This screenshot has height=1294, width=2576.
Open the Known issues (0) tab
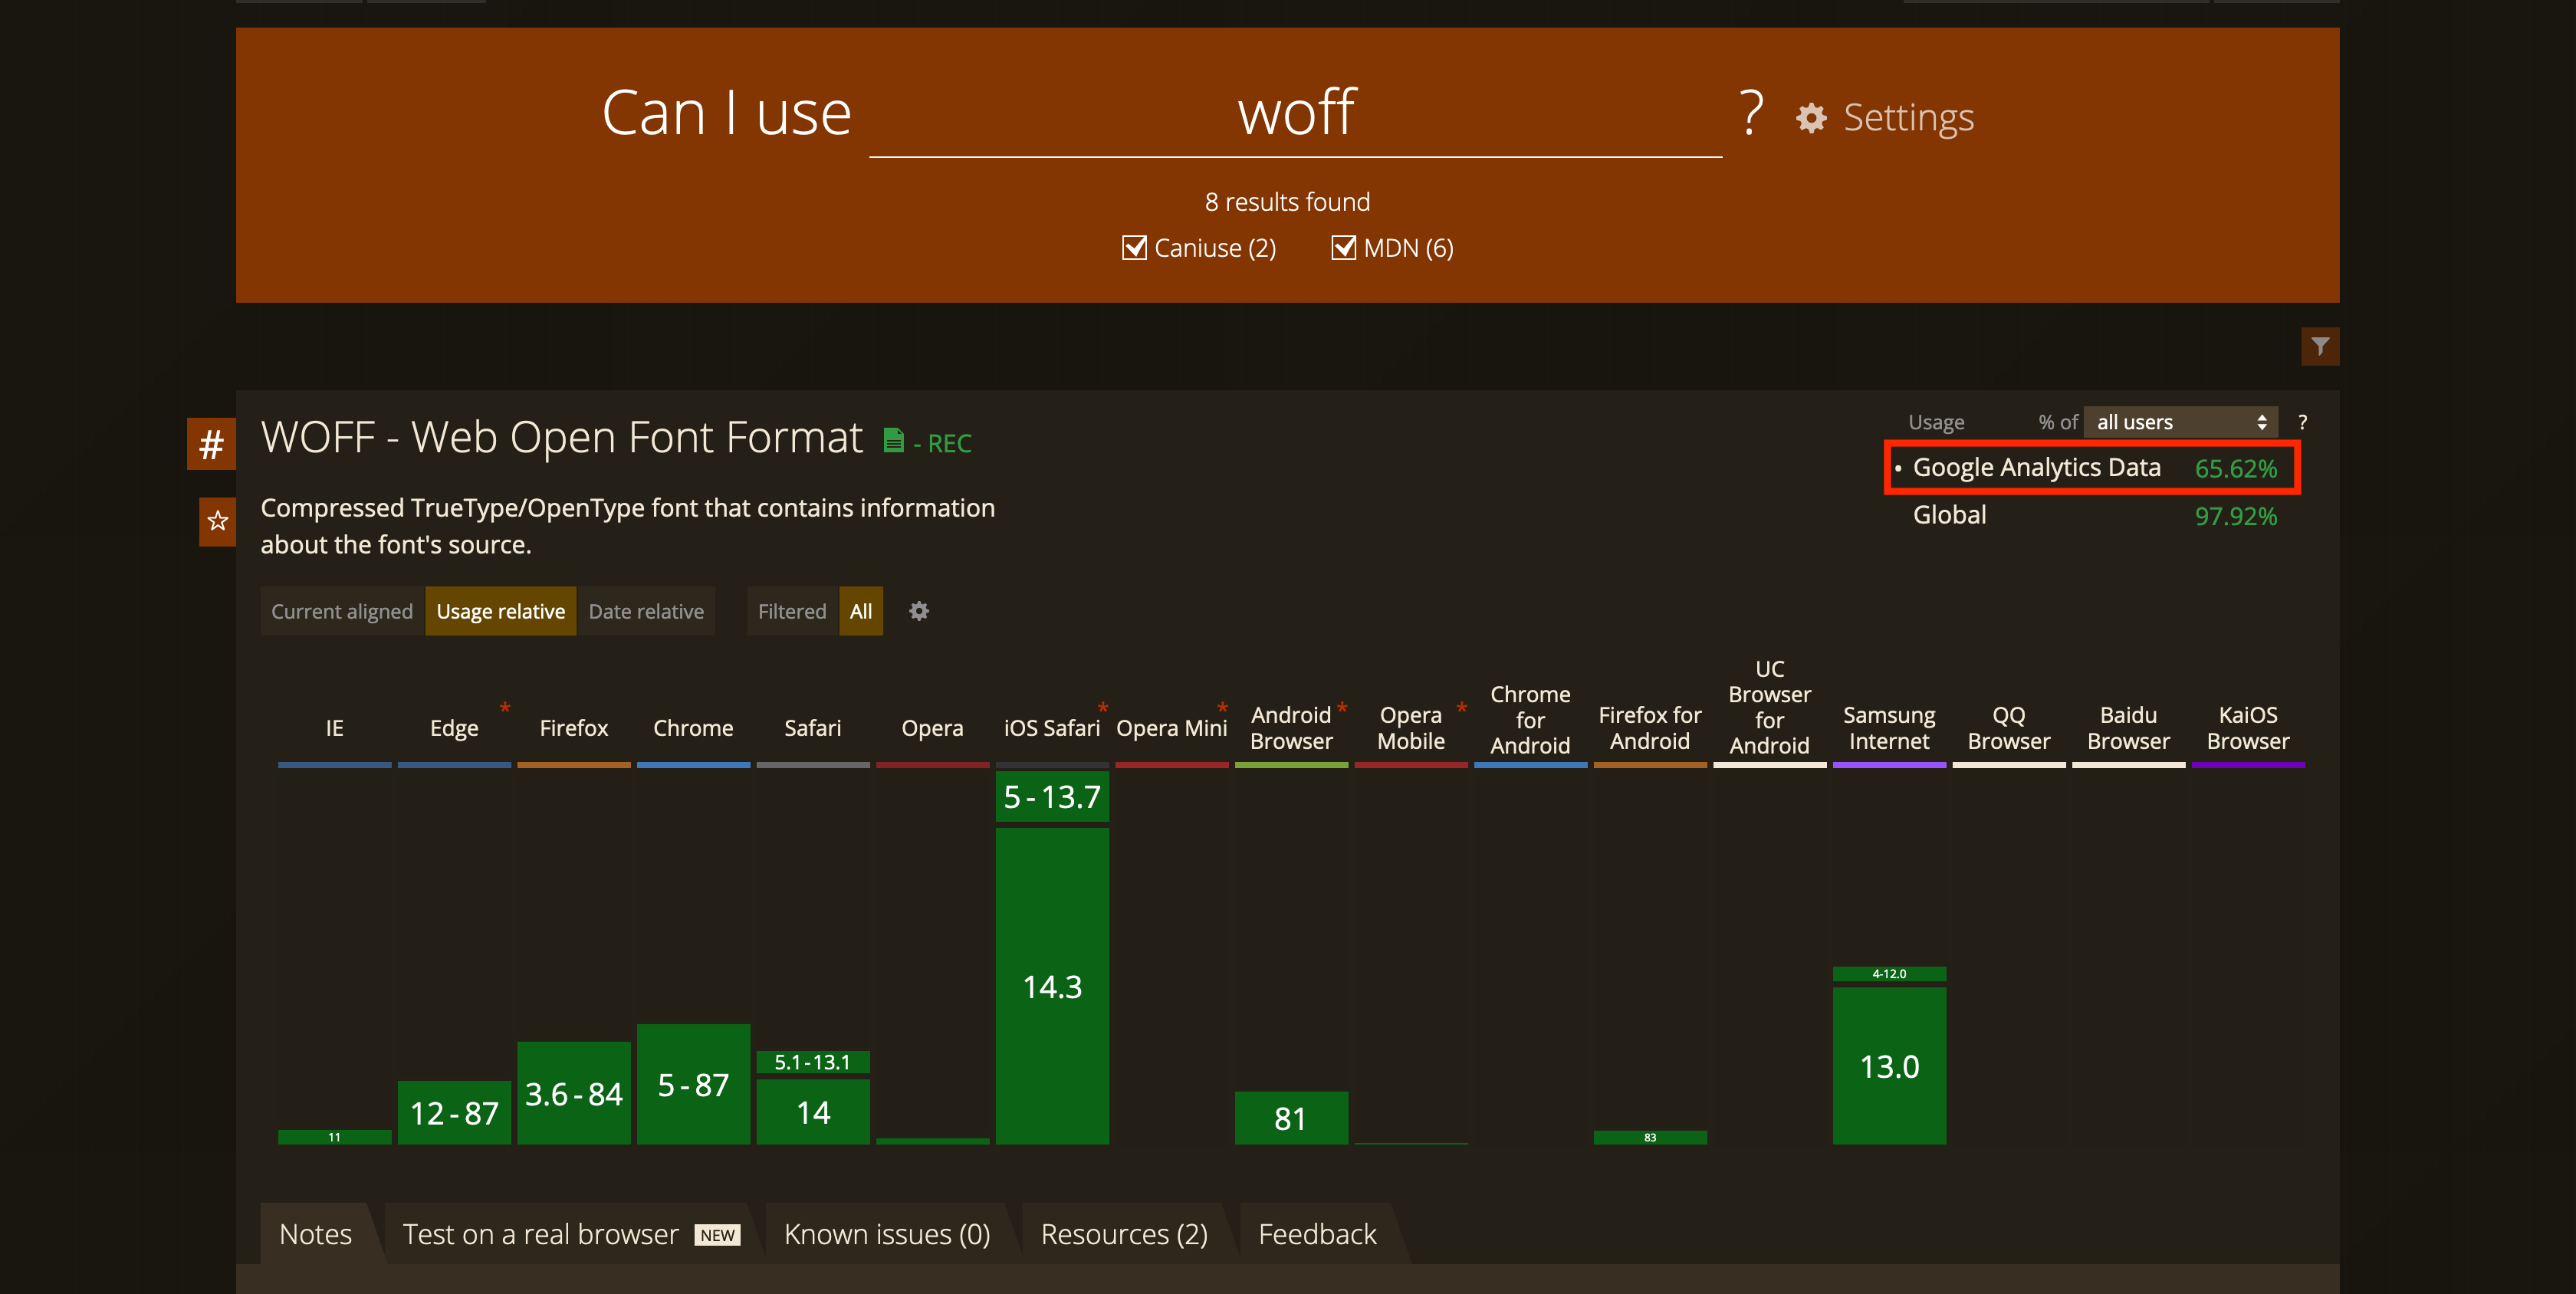(x=887, y=1234)
